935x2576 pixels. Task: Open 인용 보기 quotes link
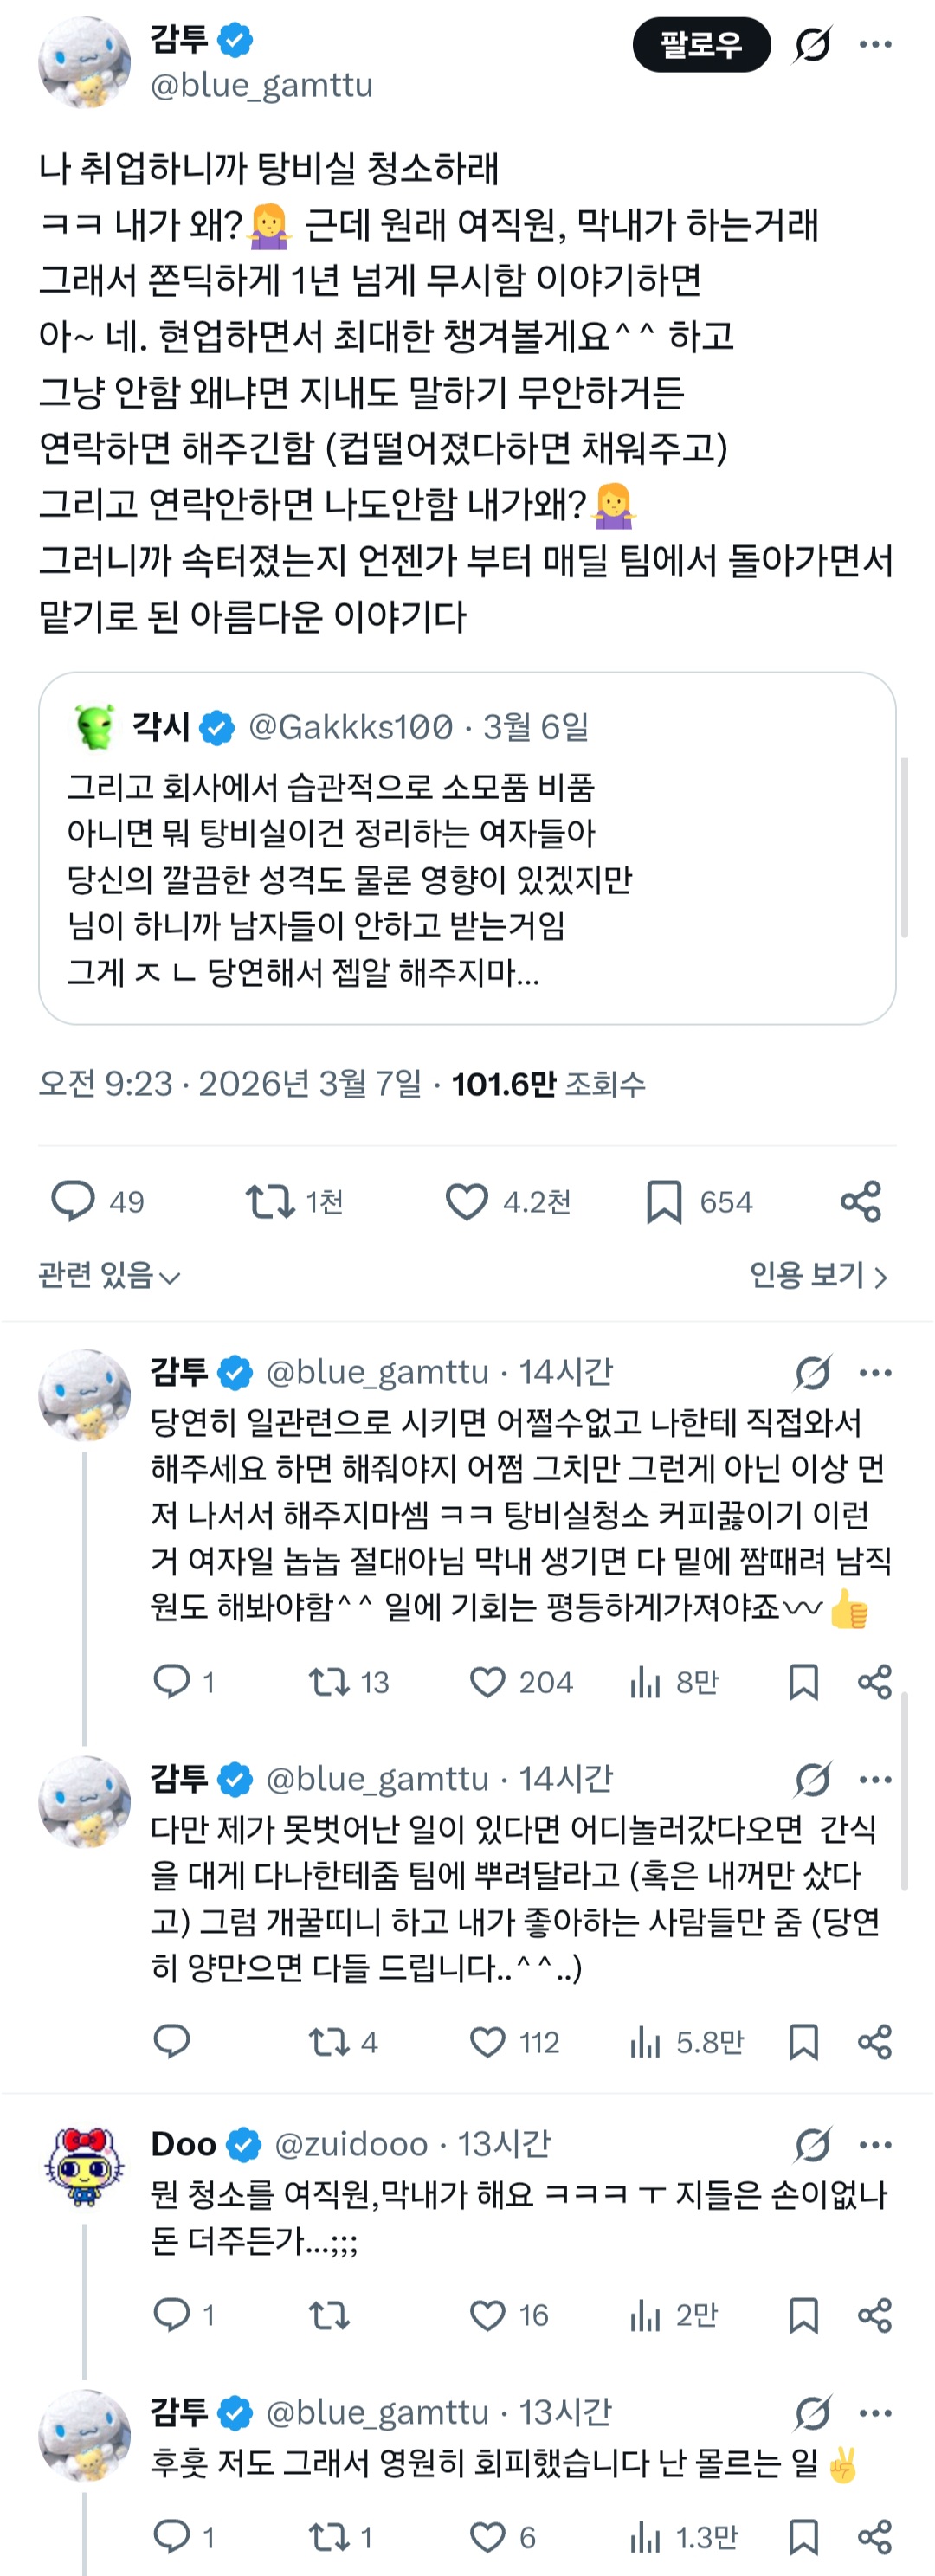[818, 1276]
